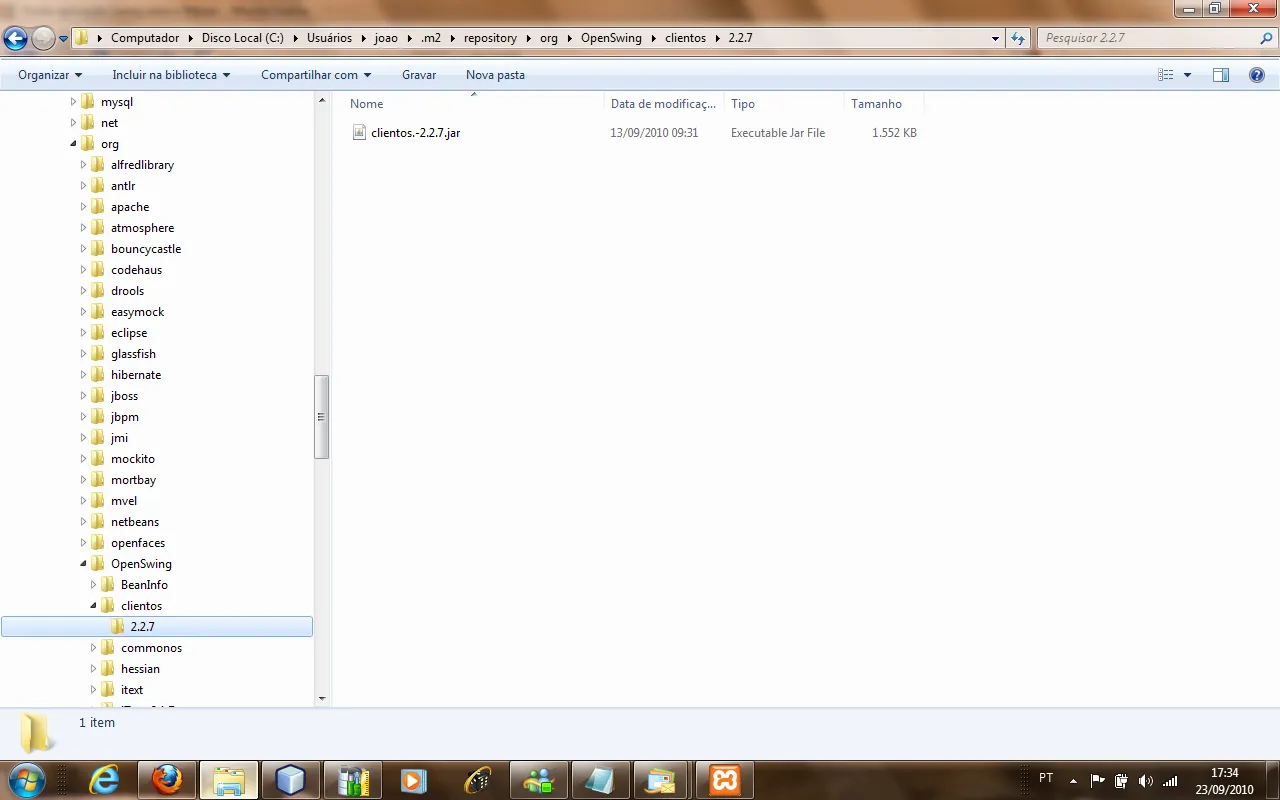Expand the BeanInfo folder node

tap(93, 585)
